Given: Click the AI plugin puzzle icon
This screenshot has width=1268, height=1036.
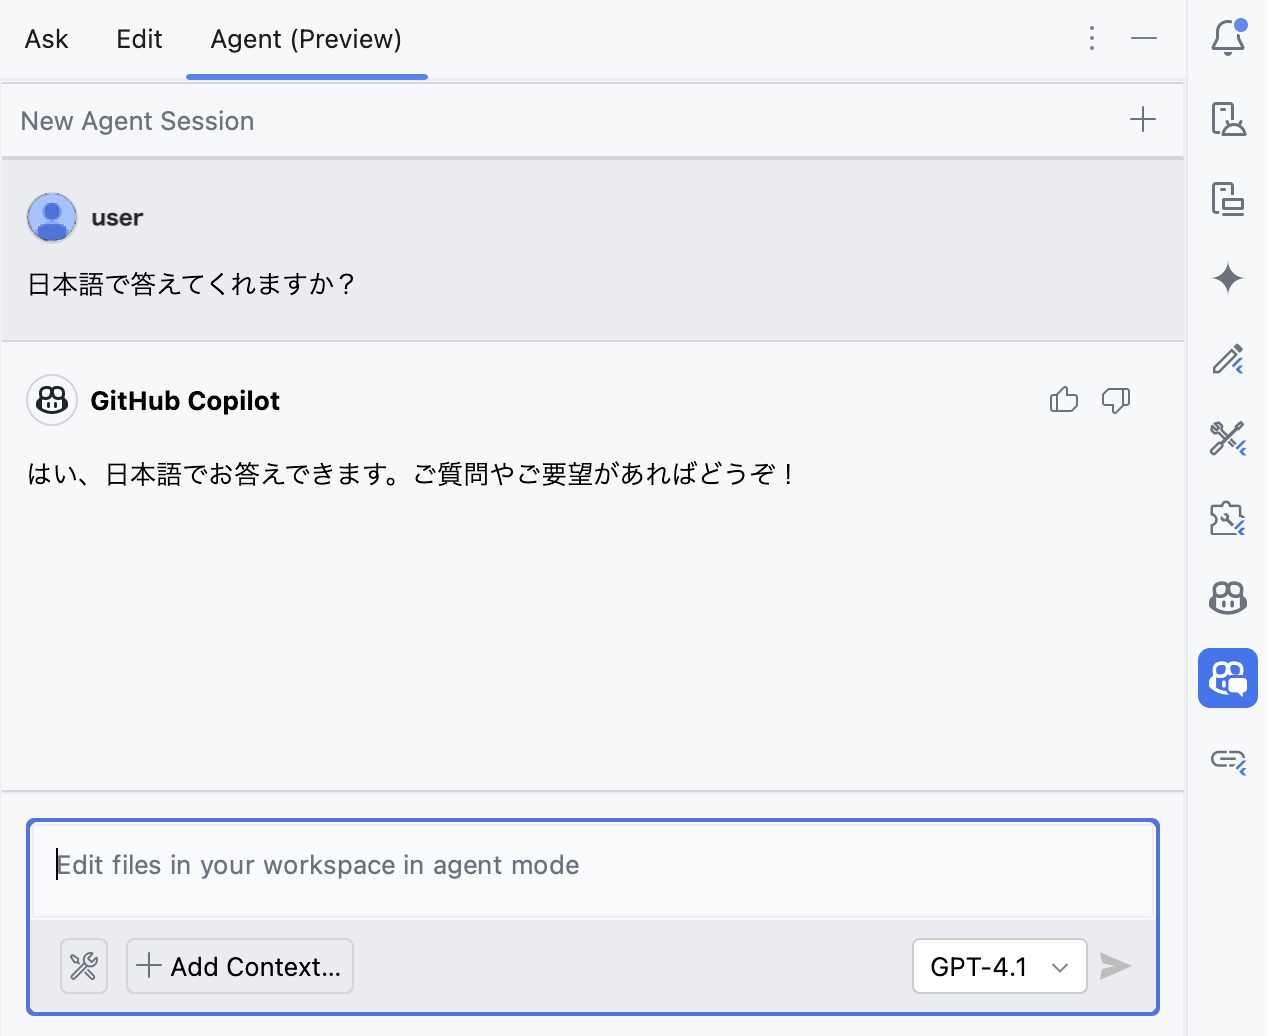Looking at the screenshot, I should [1228, 519].
